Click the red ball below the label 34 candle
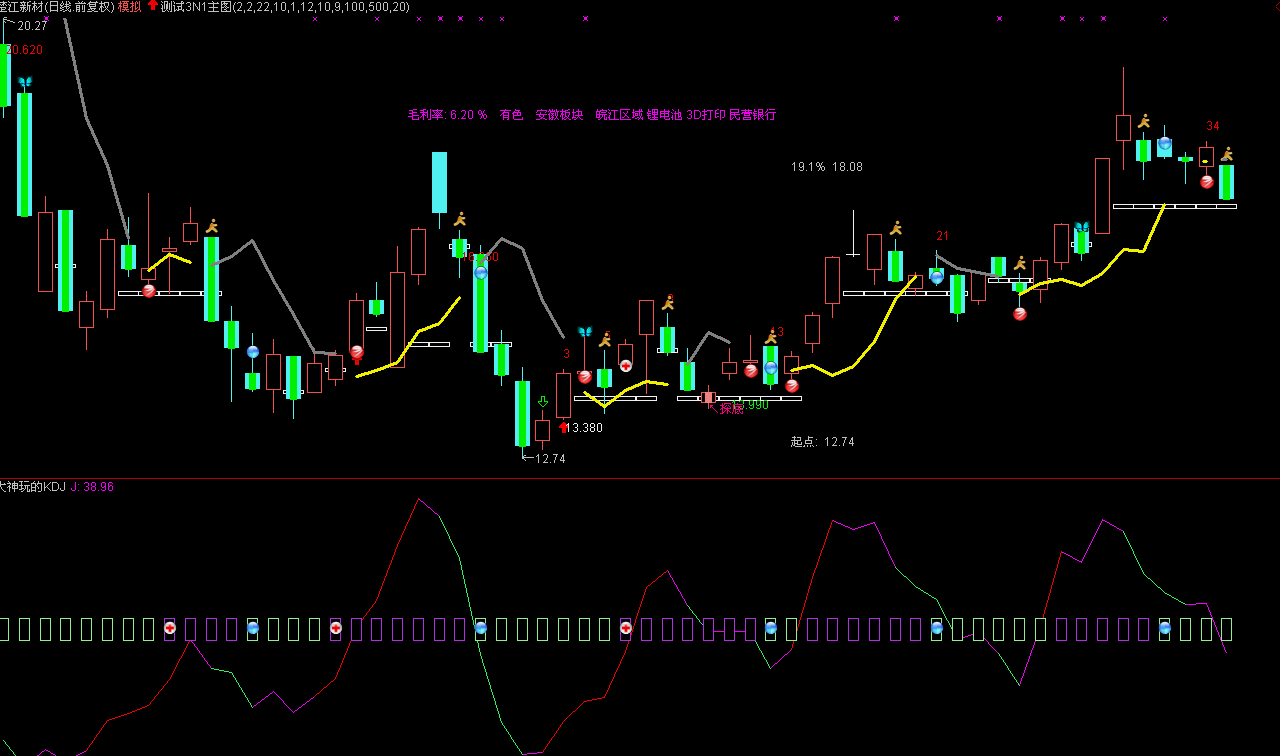This screenshot has width=1280, height=756. [1207, 182]
